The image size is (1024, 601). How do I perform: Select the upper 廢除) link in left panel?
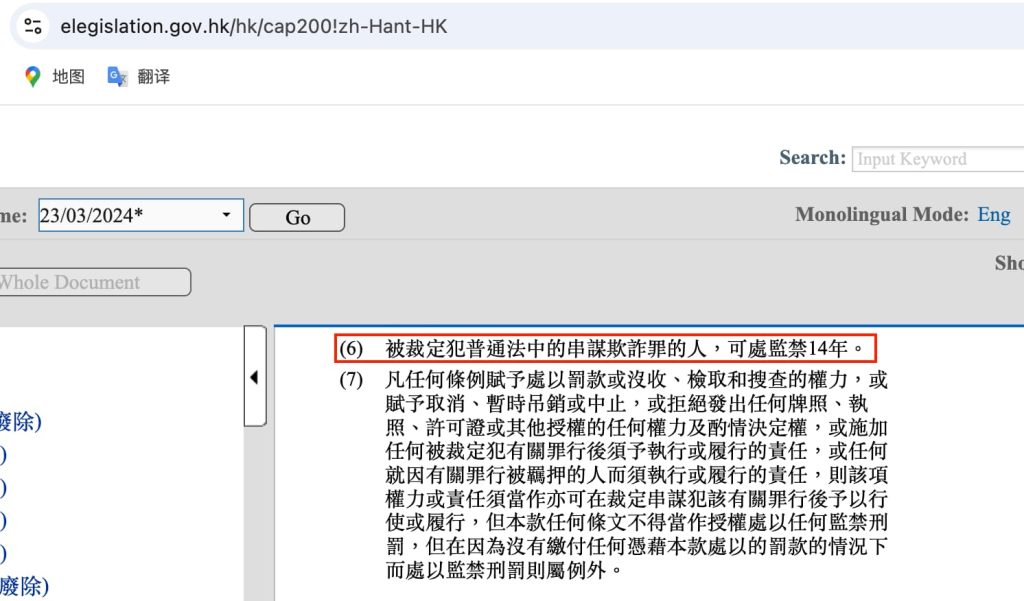(21, 422)
